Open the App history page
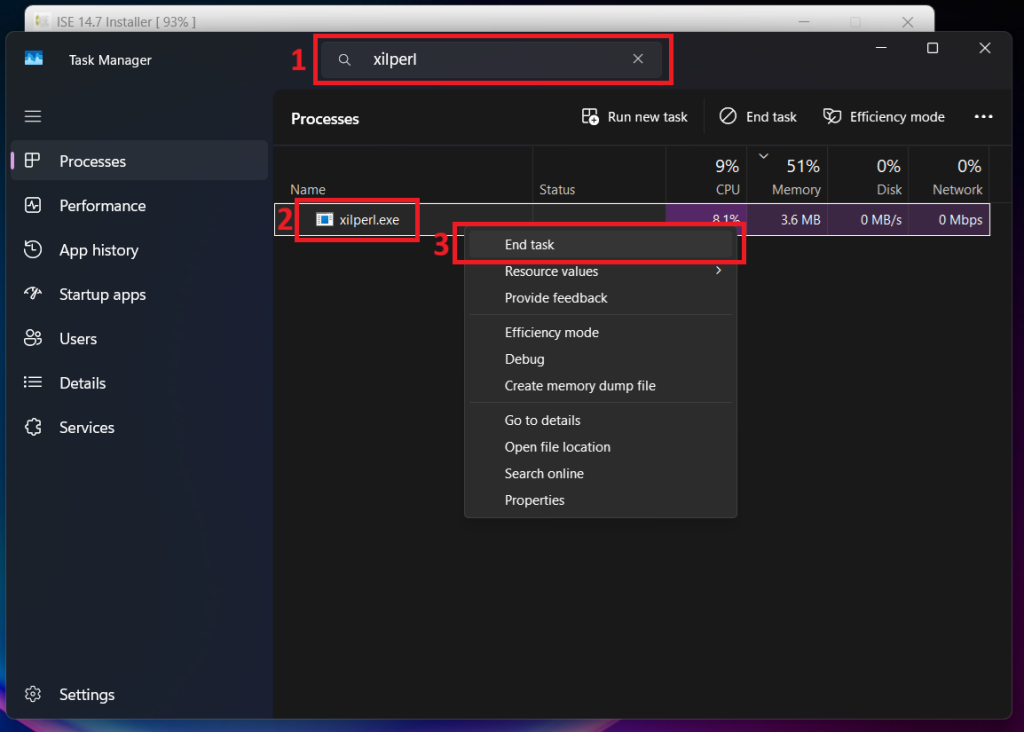The height and width of the screenshot is (732, 1024). (140, 249)
